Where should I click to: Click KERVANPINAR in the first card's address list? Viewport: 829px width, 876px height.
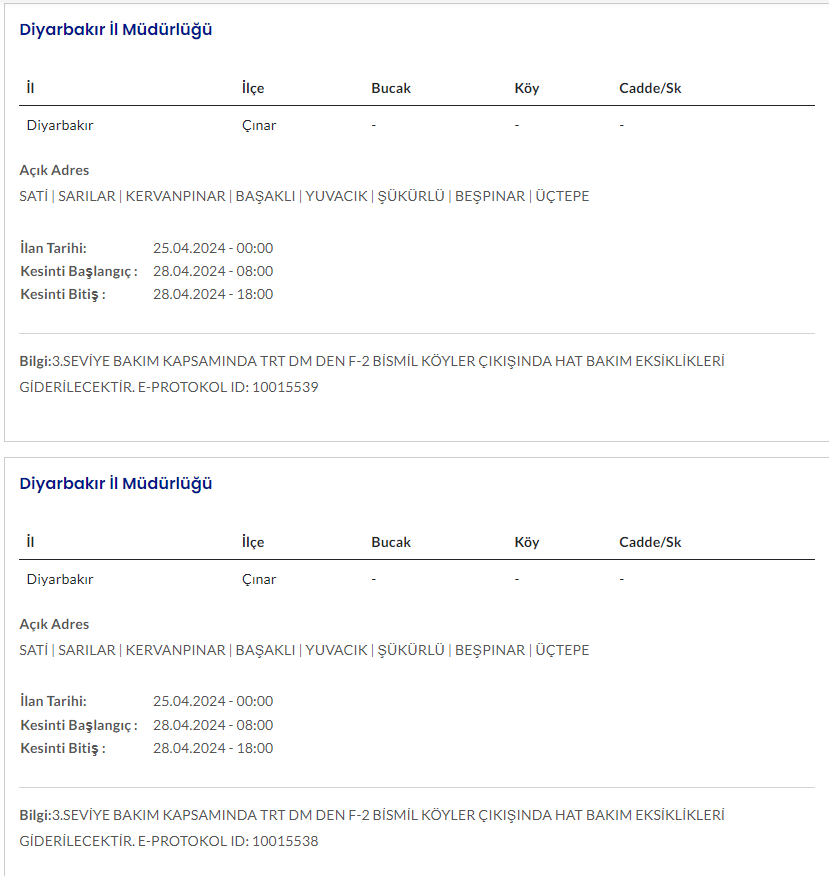(x=175, y=196)
